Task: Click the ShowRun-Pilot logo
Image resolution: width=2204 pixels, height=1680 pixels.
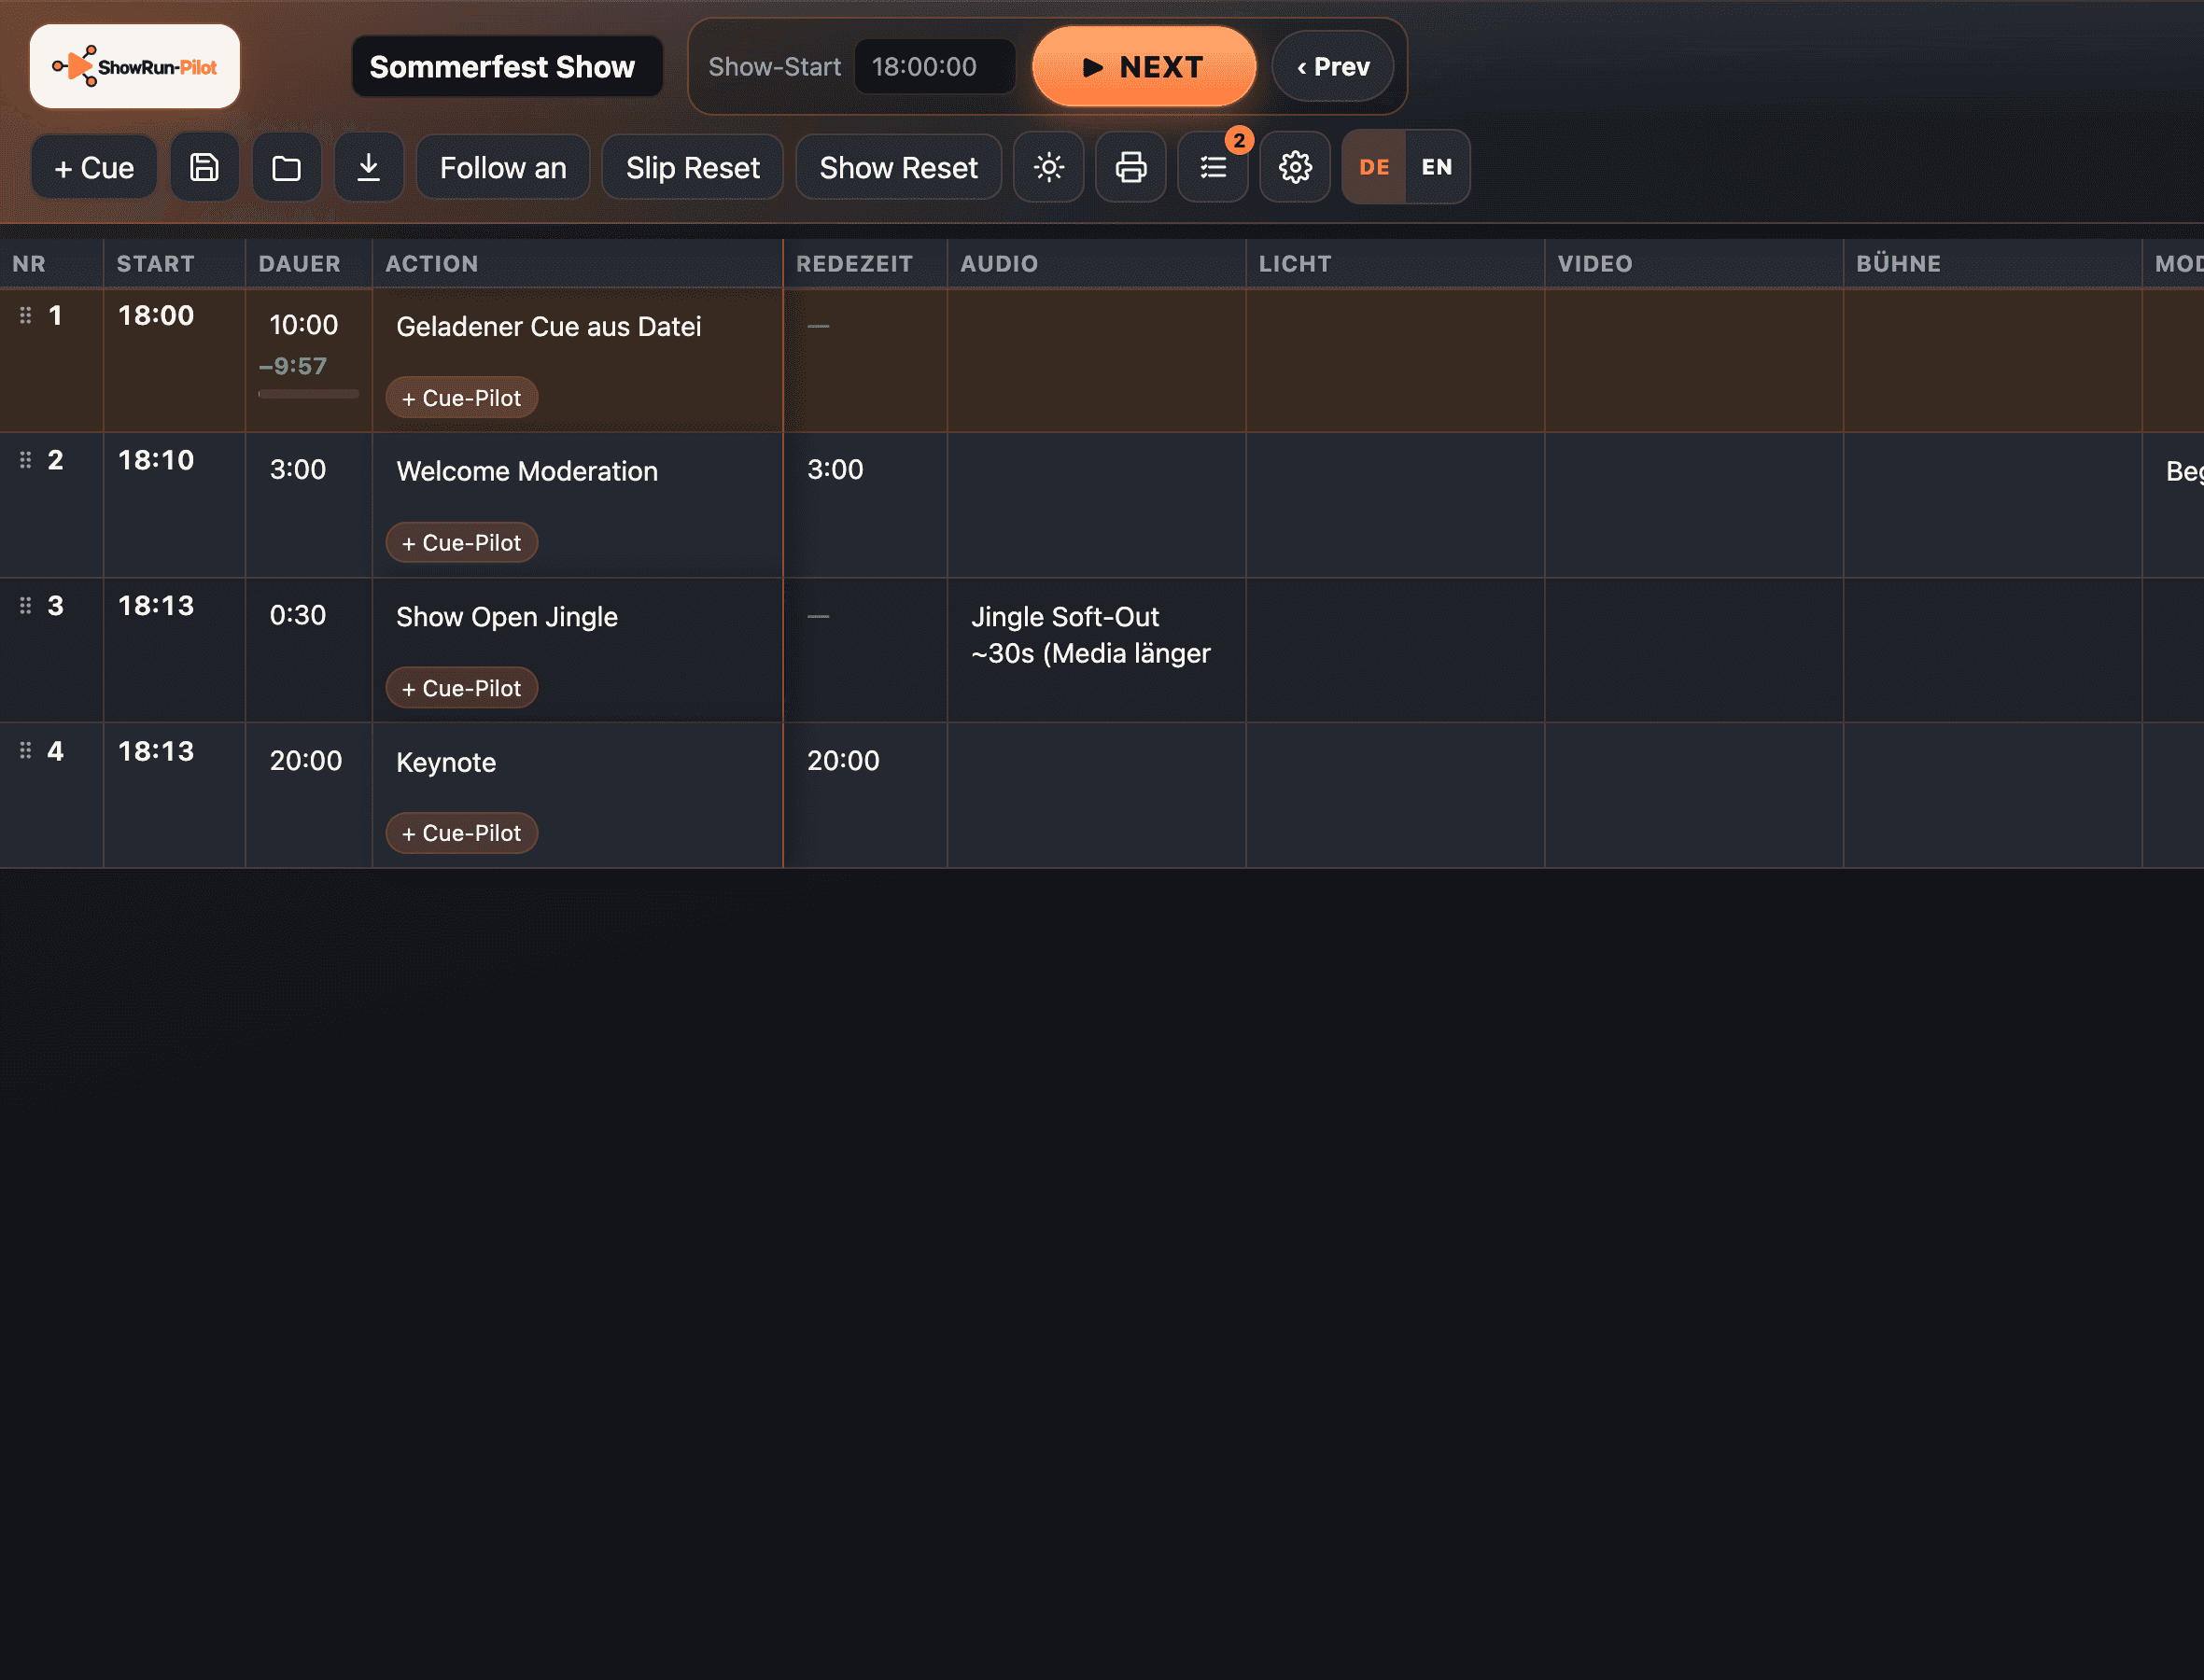Action: point(135,66)
